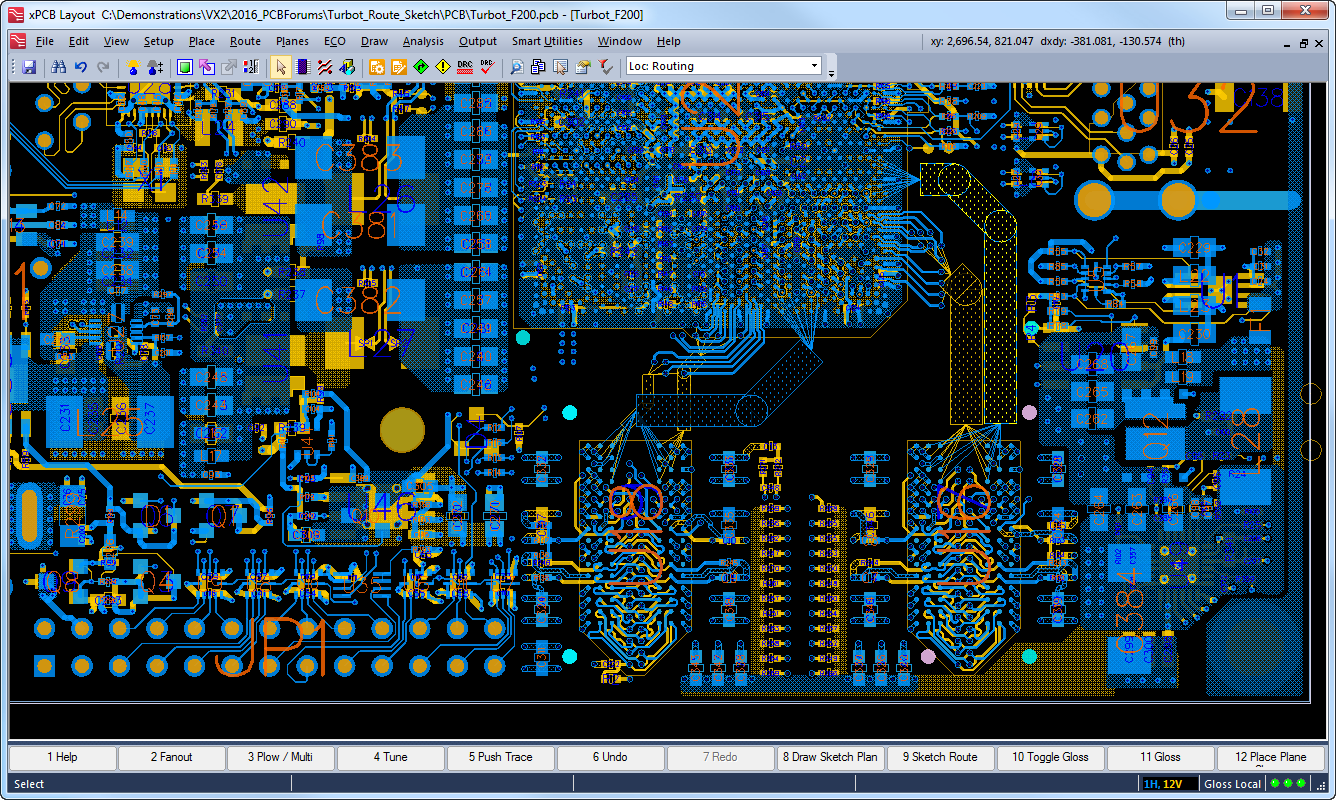Screen dimensions: 1336x800
Task: Expand the toolbar overflow chevron
Action: [x=831, y=72]
